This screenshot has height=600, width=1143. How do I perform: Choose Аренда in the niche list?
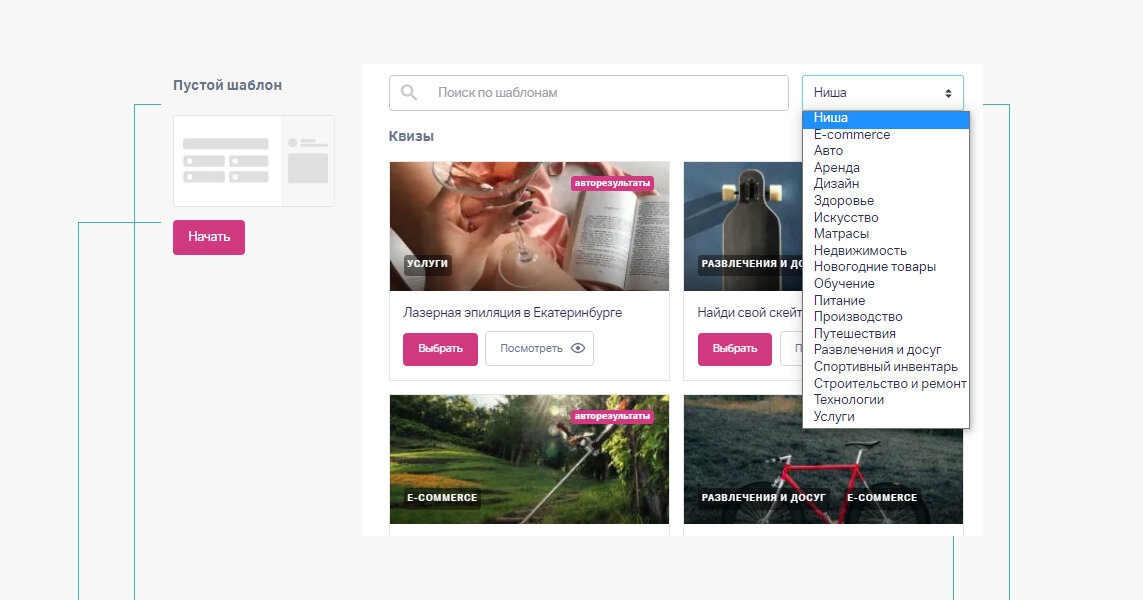(x=886, y=168)
